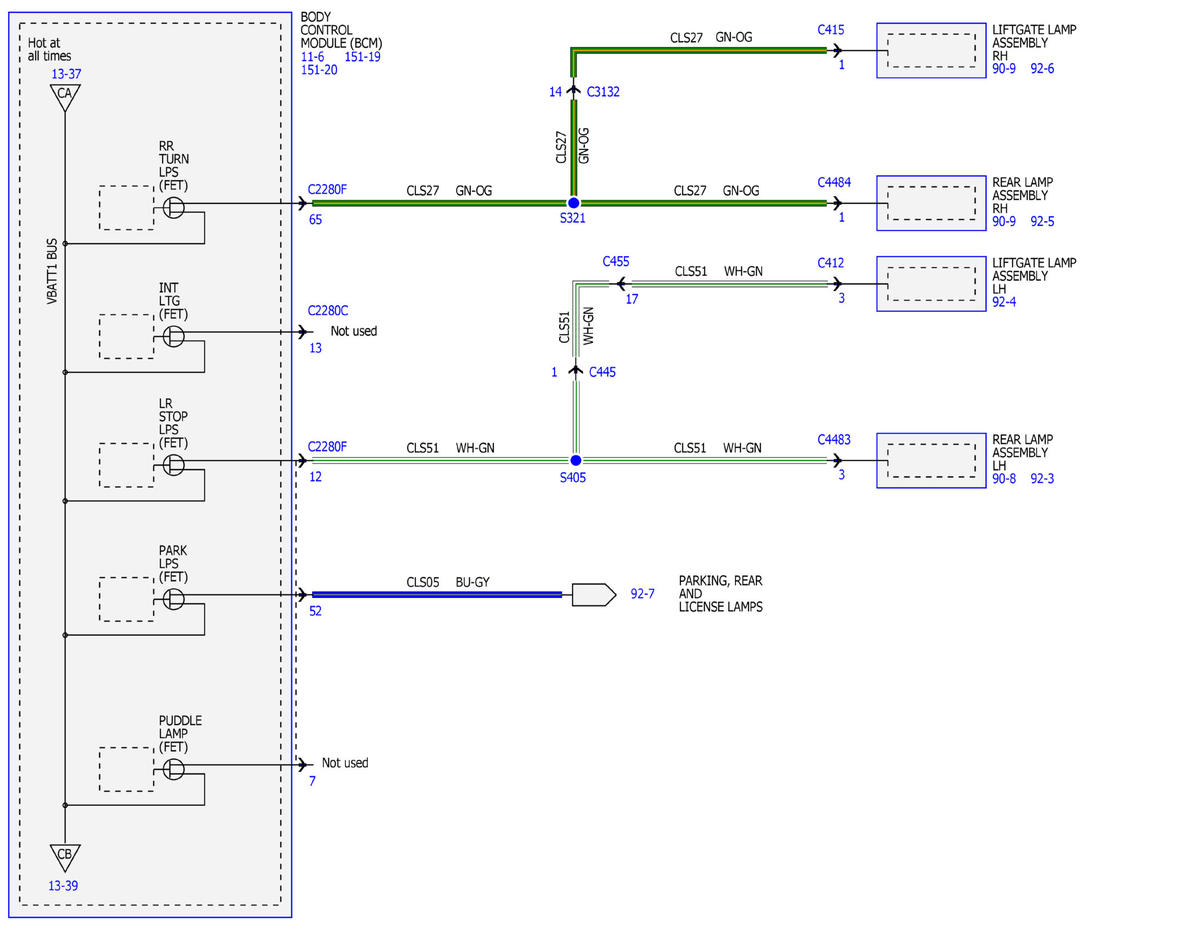Viewport: 1200px width, 927px height.
Task: Open the 92-7 parking lamps reference
Action: [642, 594]
